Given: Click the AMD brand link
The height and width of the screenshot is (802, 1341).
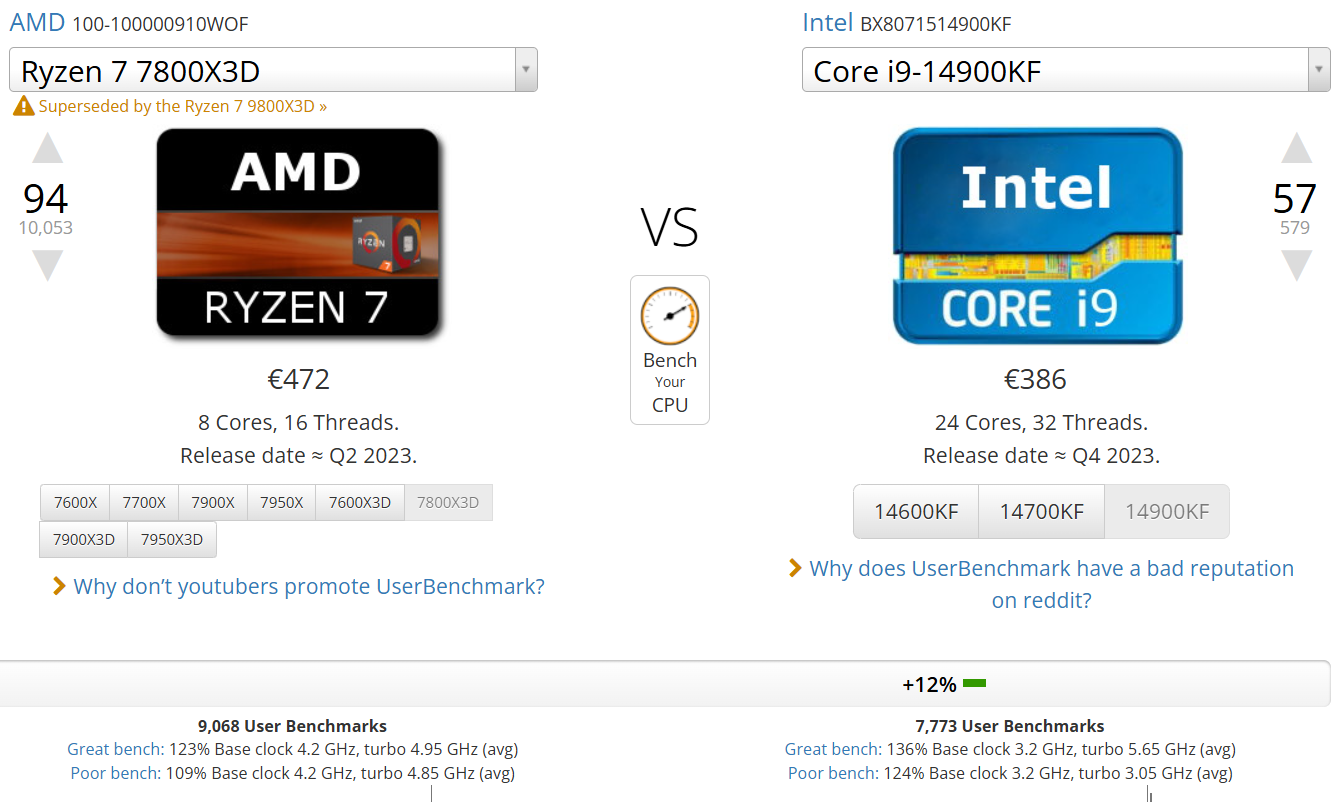Looking at the screenshot, I should pos(37,23).
